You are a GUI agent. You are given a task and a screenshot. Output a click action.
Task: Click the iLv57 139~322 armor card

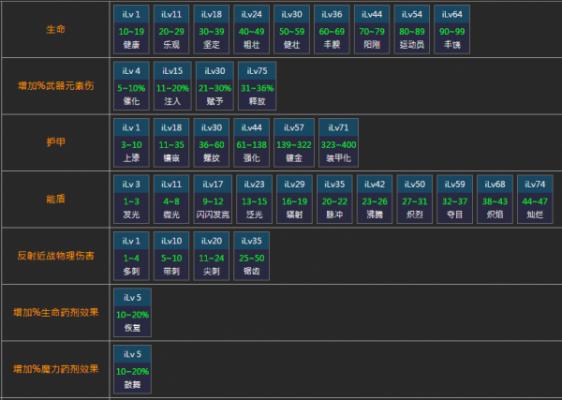[294, 143]
